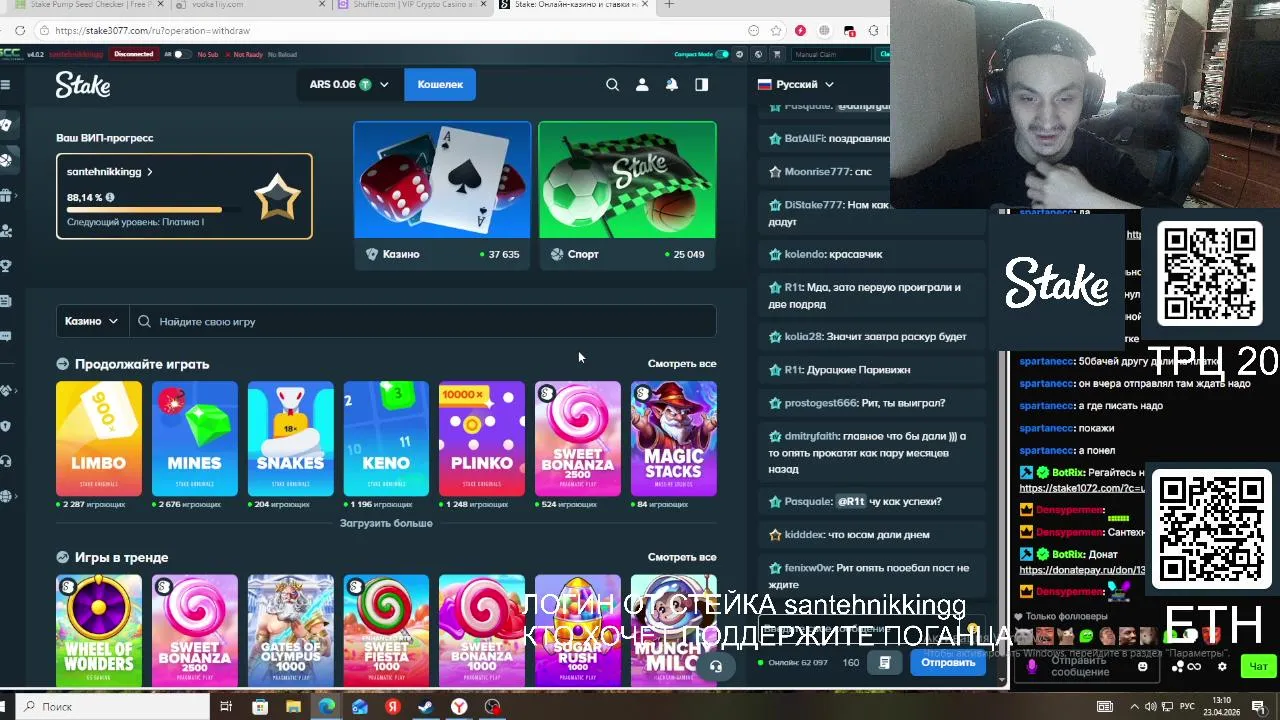The image size is (1280, 720).
Task: Click Смотреть все for Продолжайте играть
Action: (x=682, y=364)
